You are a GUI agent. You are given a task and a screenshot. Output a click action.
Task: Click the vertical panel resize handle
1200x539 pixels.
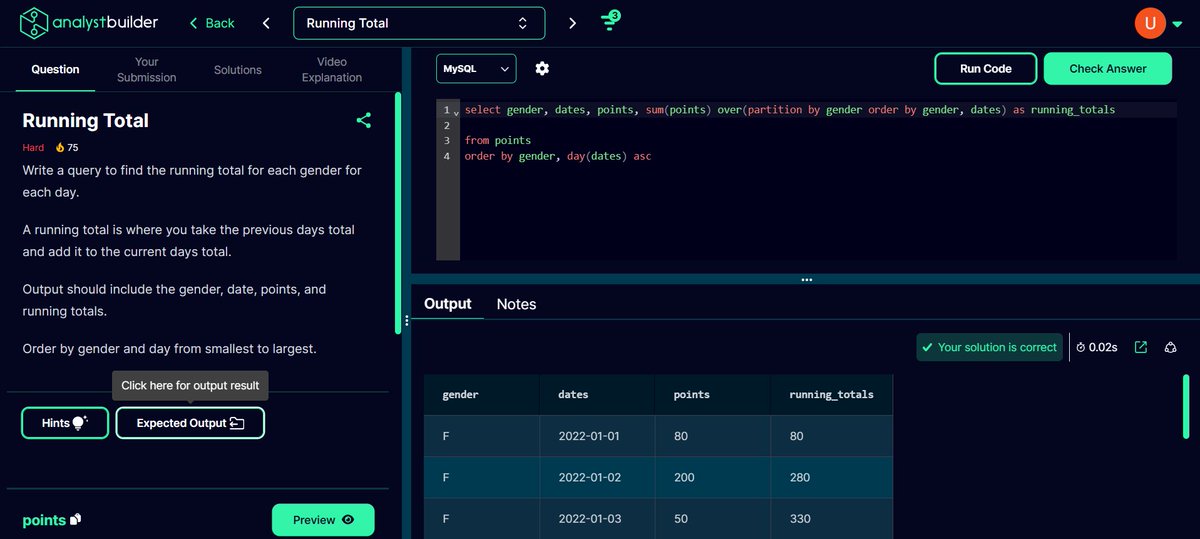pyautogui.click(x=406, y=321)
